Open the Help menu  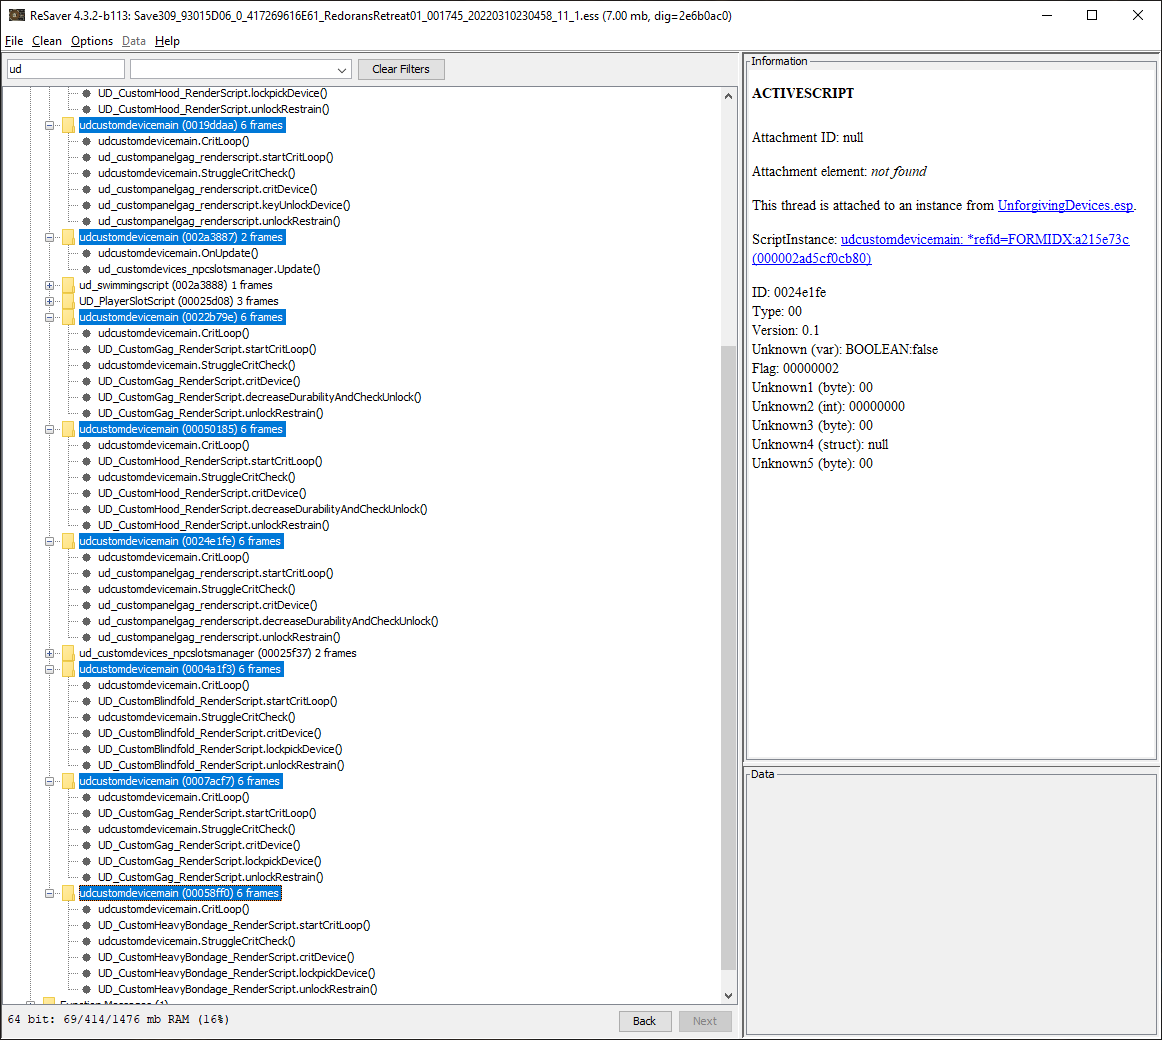point(167,41)
